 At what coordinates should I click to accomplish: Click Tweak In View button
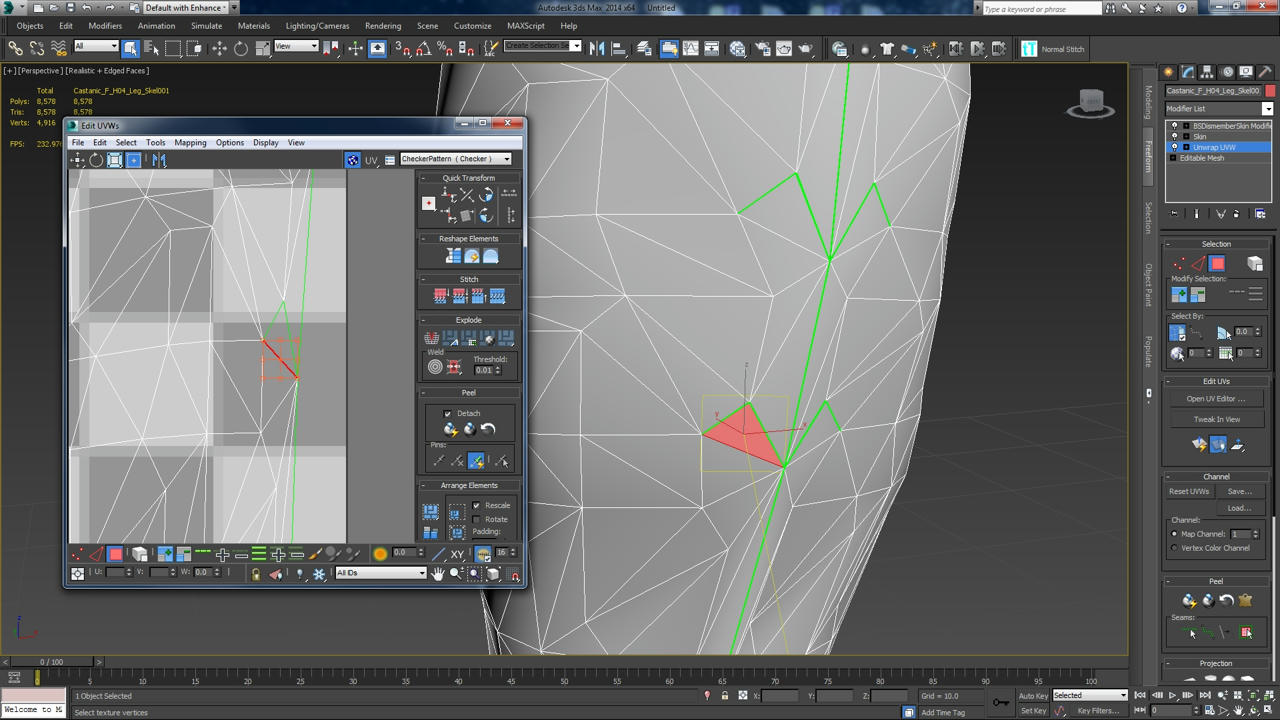1216,419
